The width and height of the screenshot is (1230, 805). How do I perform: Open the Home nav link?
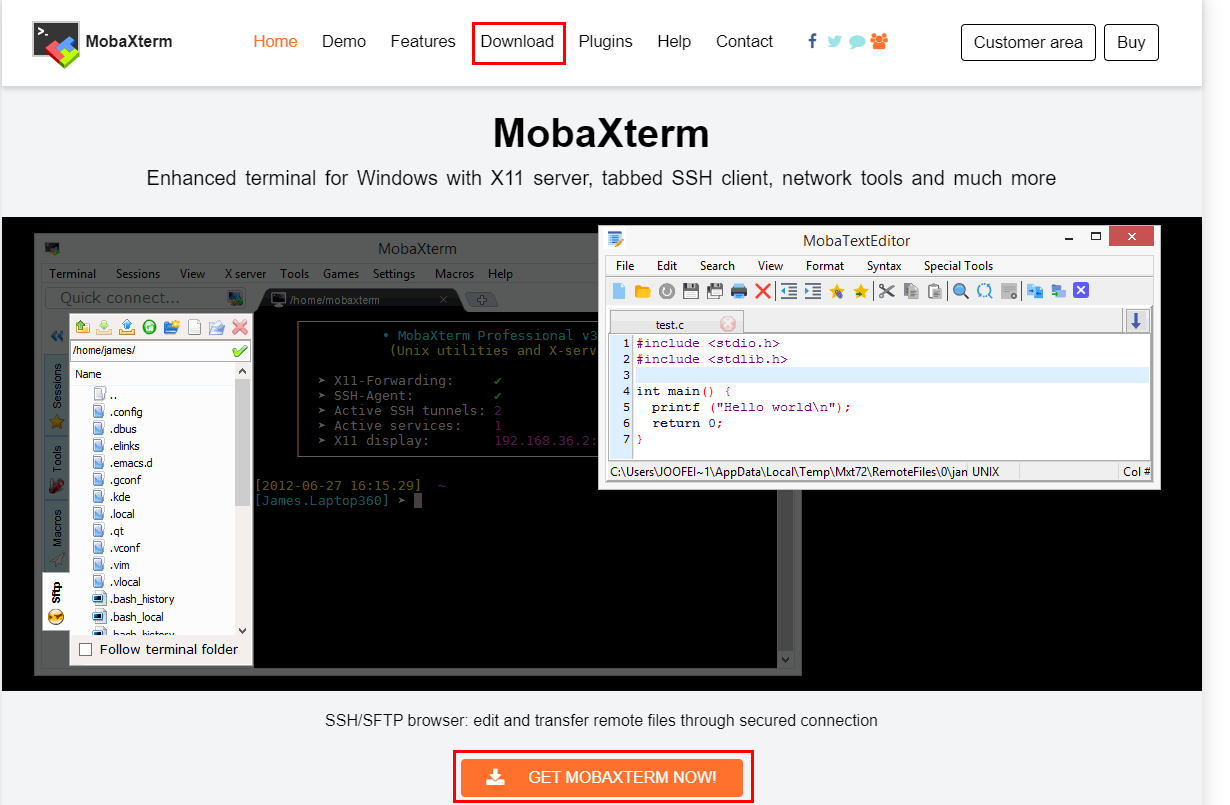[x=275, y=42]
